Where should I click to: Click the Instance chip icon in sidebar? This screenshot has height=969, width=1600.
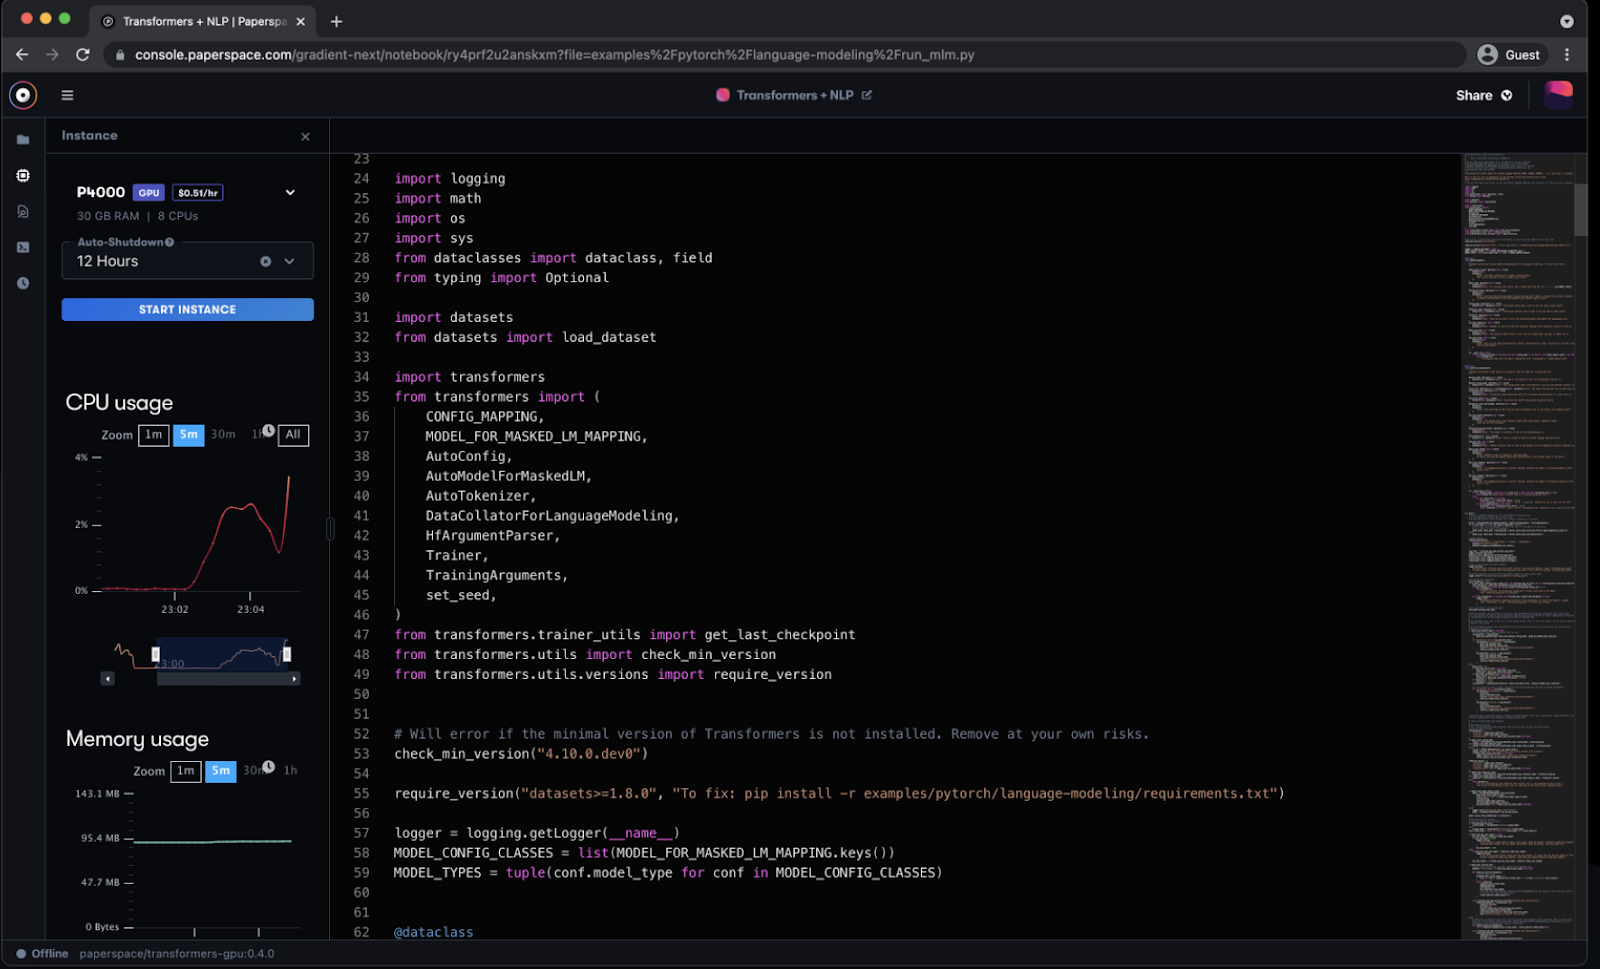pos(23,176)
